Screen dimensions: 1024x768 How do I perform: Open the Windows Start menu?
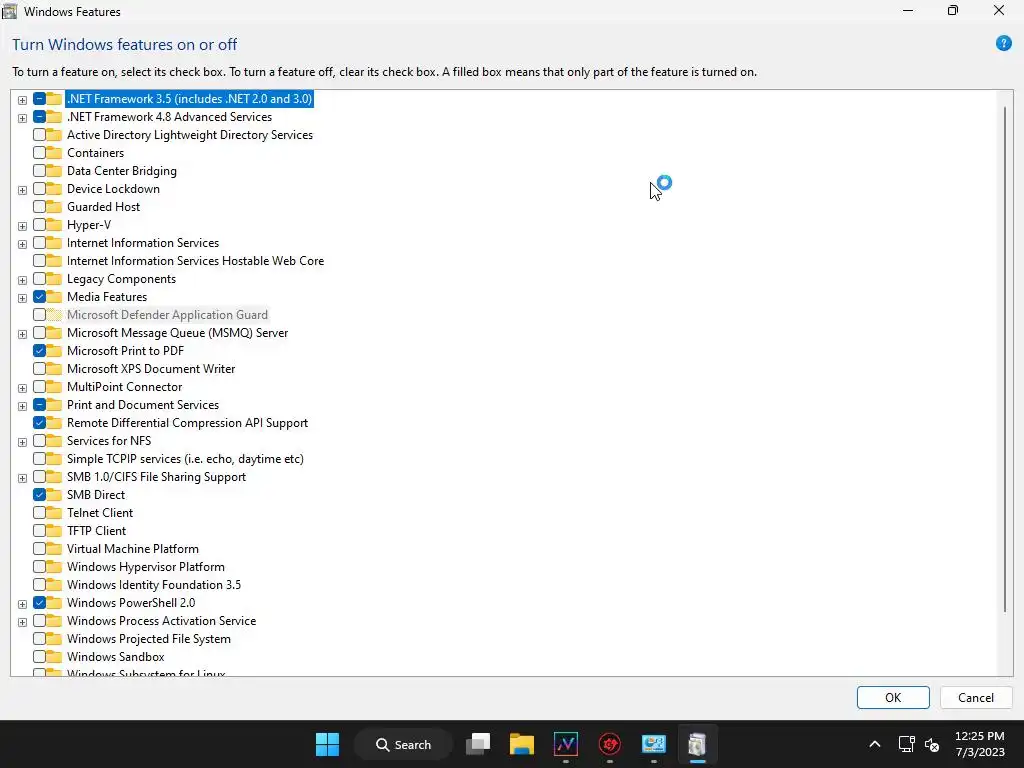pyautogui.click(x=327, y=744)
